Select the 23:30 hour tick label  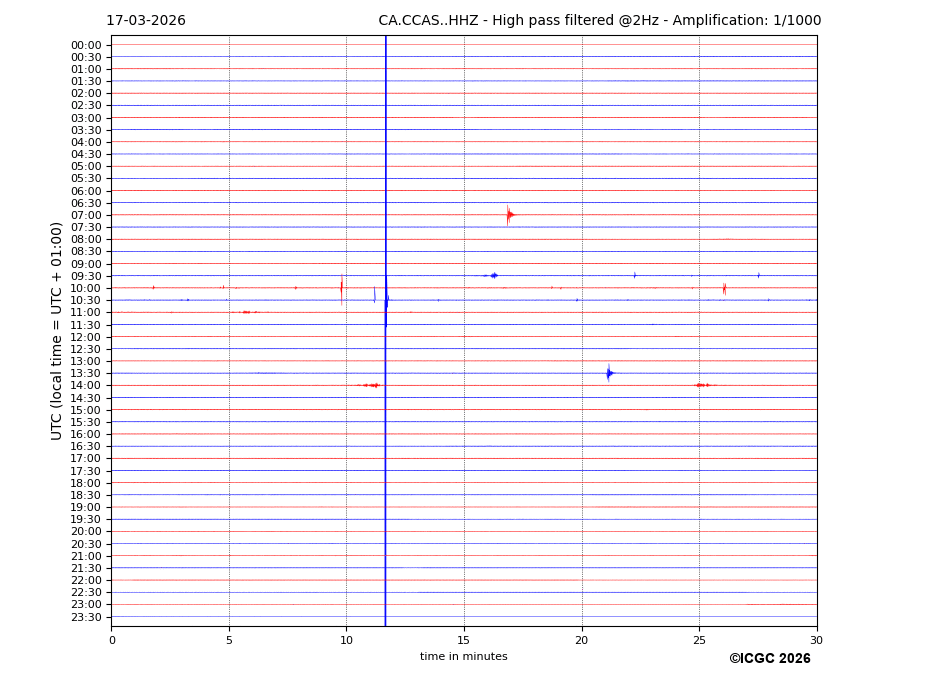(x=86, y=617)
